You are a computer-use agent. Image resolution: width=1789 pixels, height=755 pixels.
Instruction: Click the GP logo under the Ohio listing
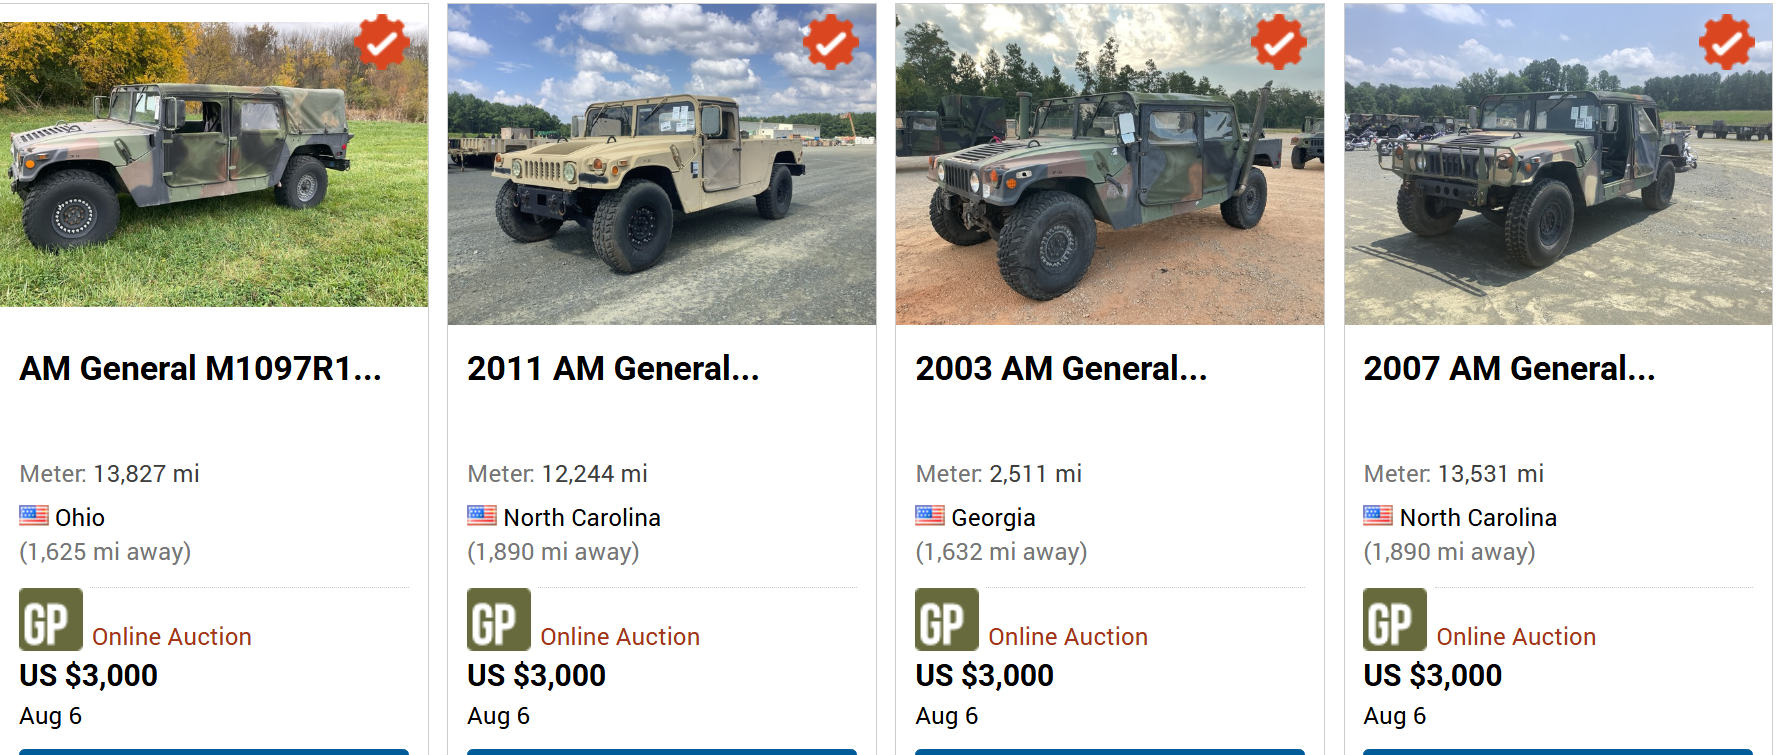pyautogui.click(x=51, y=620)
